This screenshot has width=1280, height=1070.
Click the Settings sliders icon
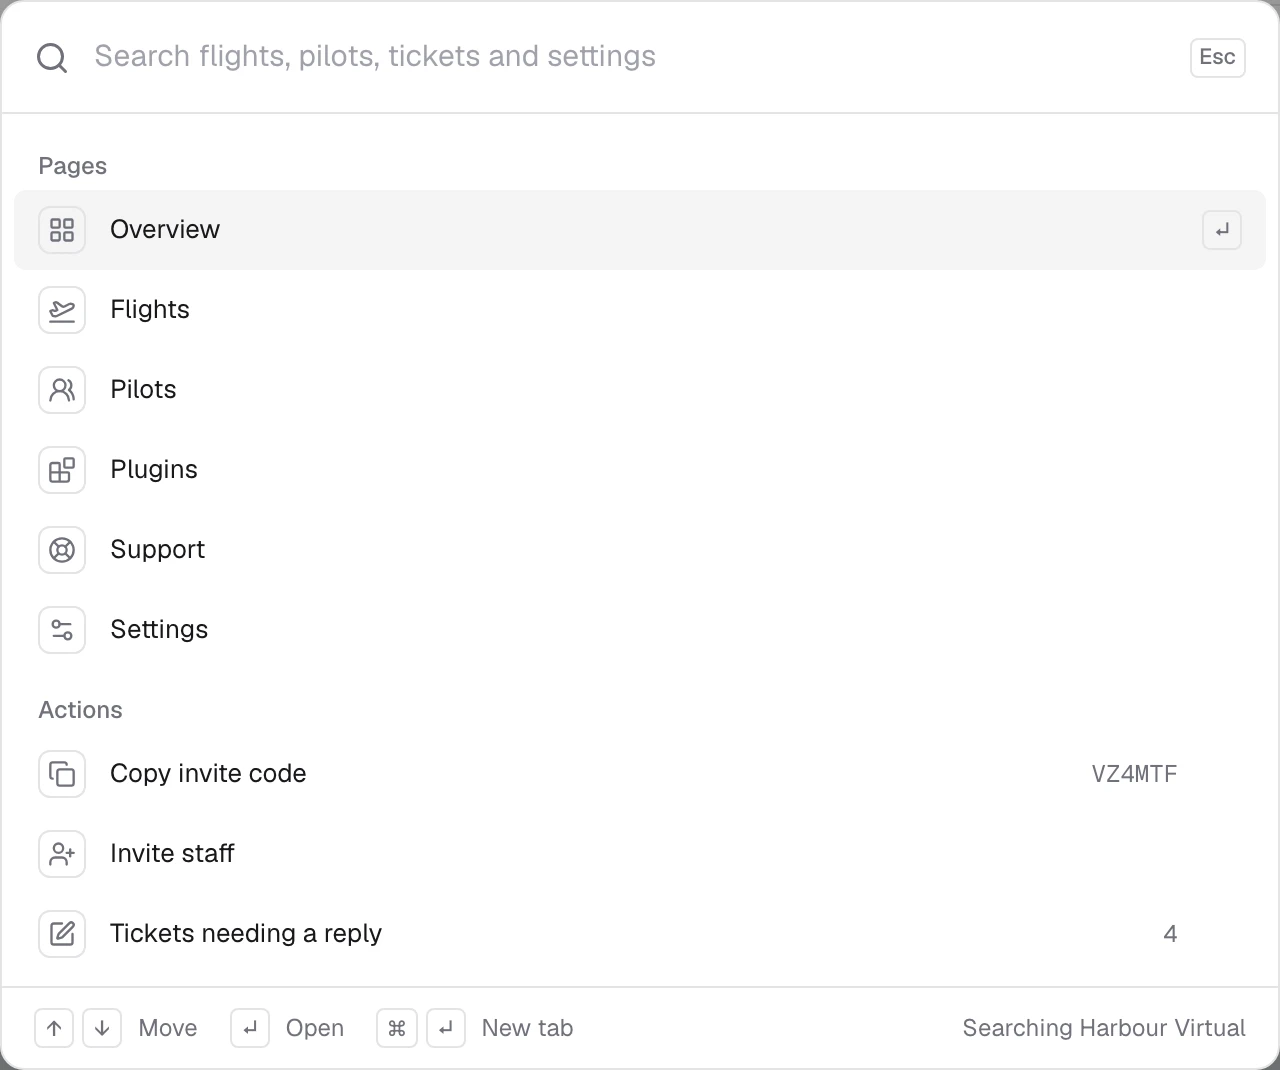(62, 630)
